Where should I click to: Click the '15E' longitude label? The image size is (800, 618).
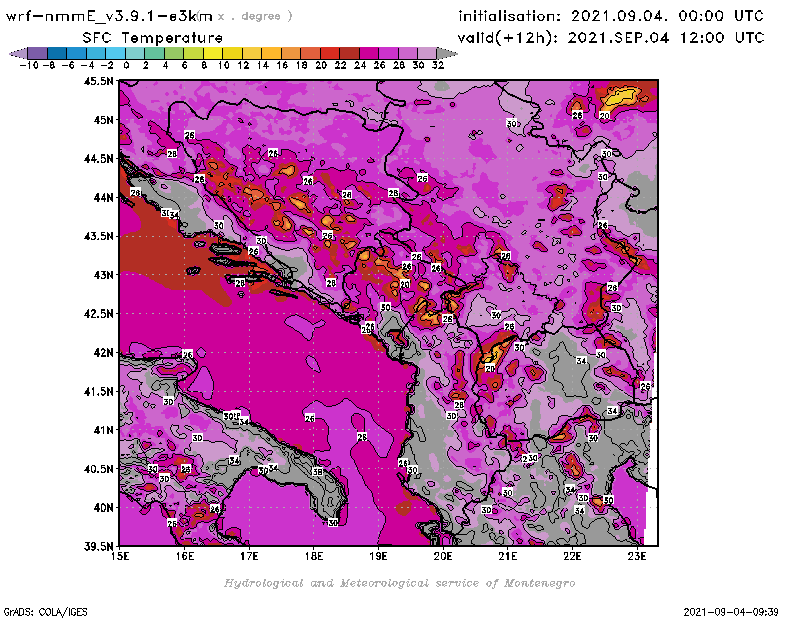120,556
